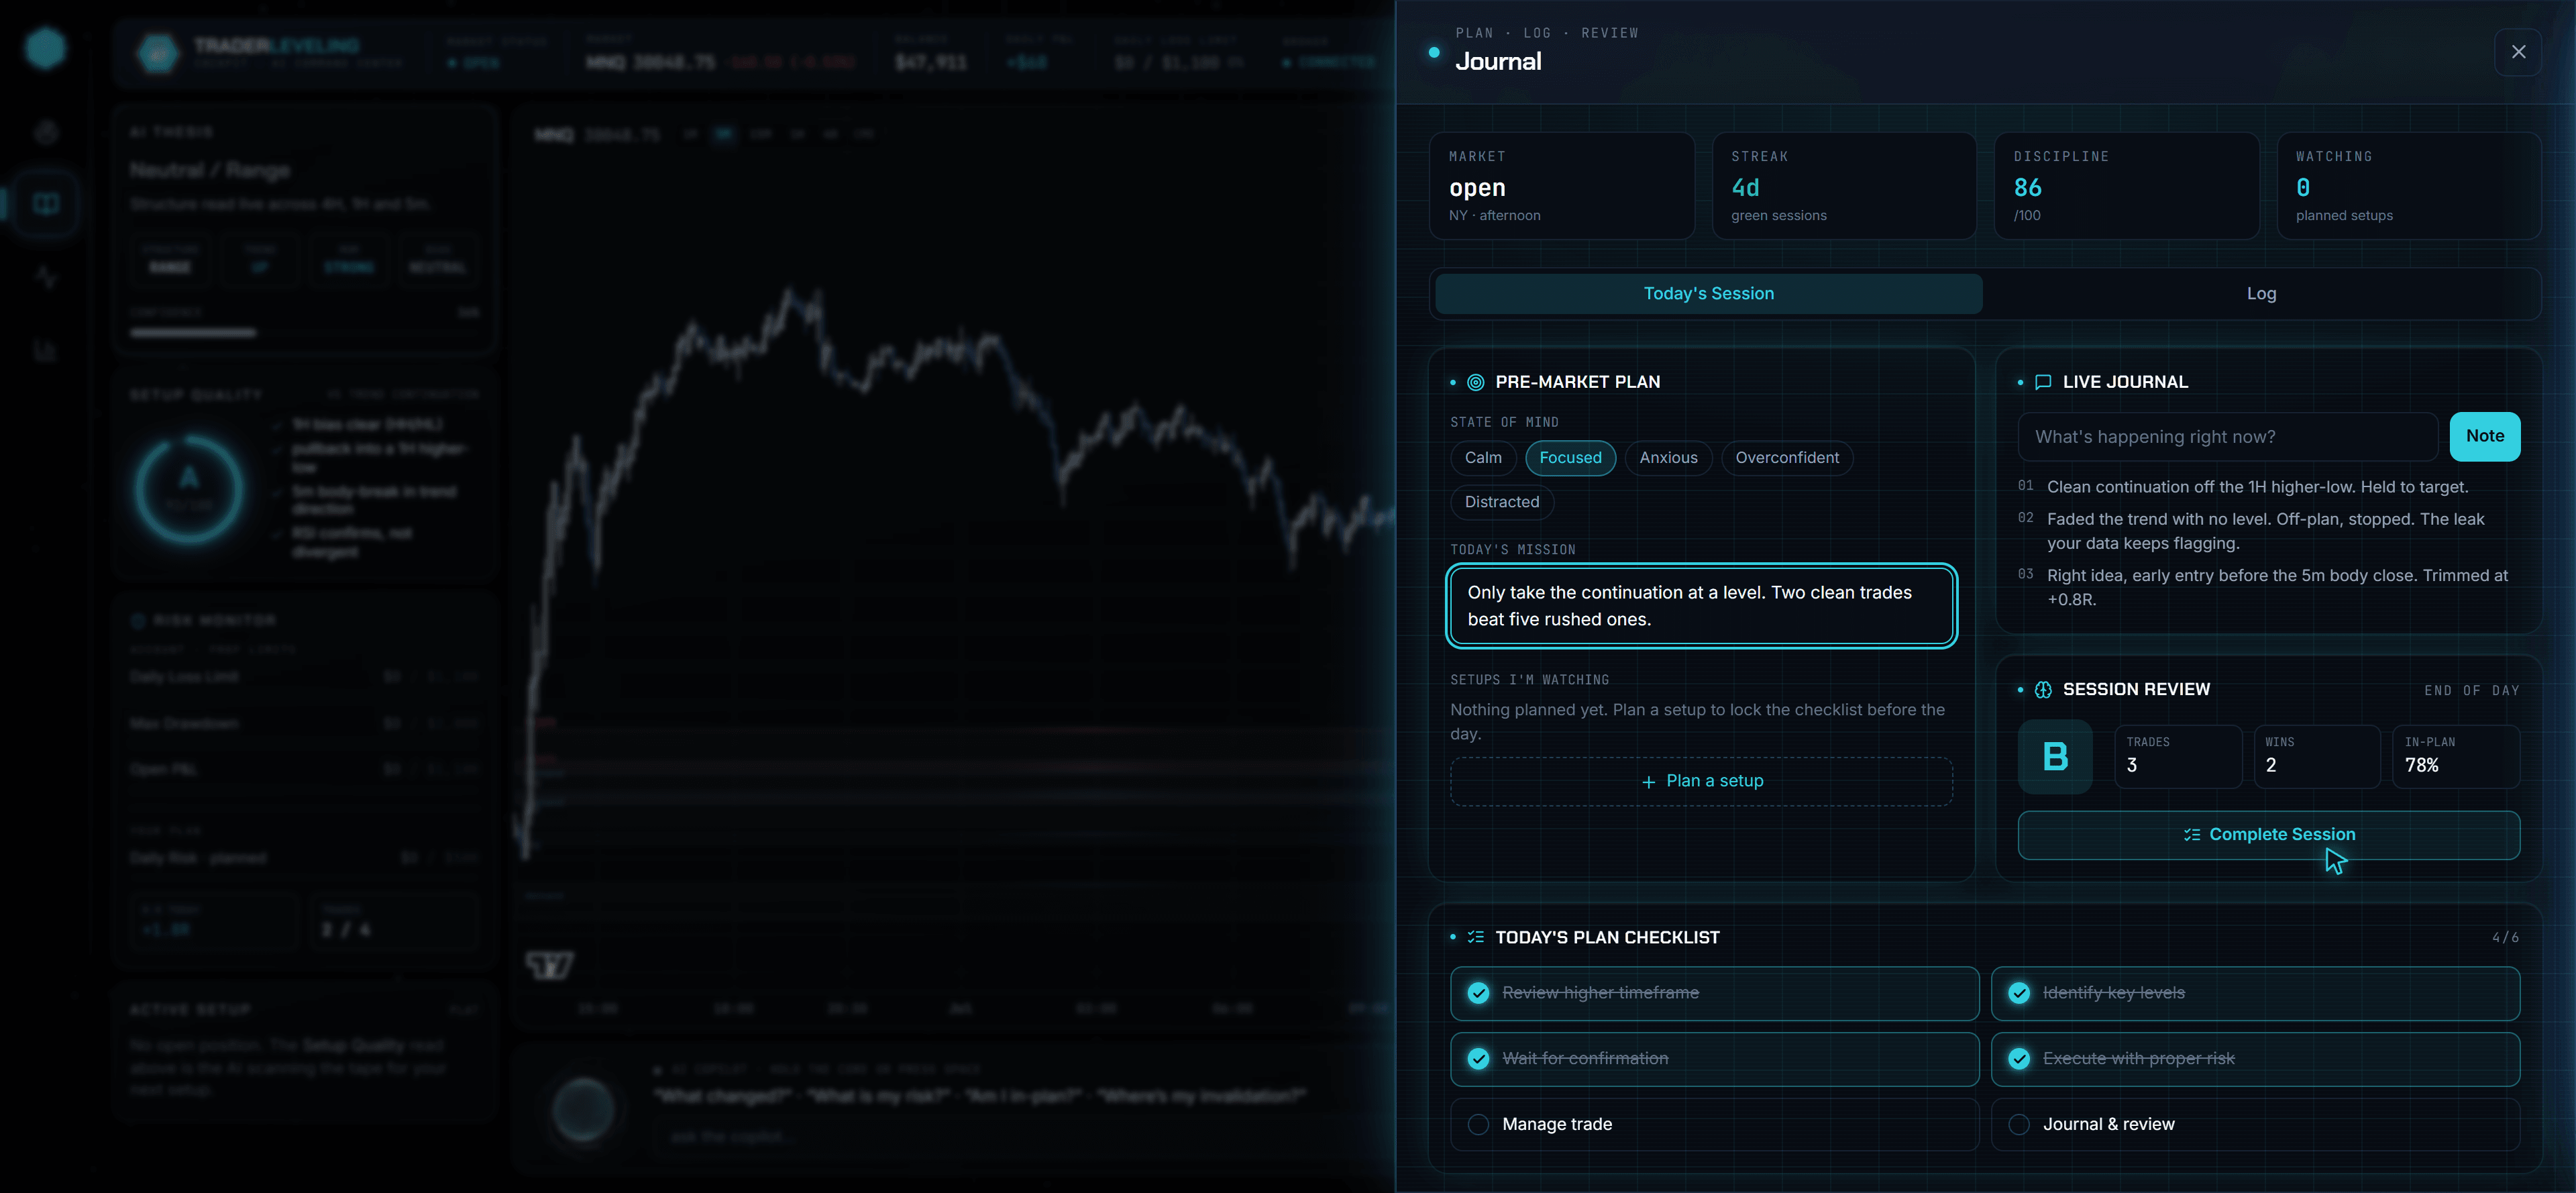Image resolution: width=2576 pixels, height=1193 pixels.
Task: Click the B session grade tile
Action: point(2055,757)
